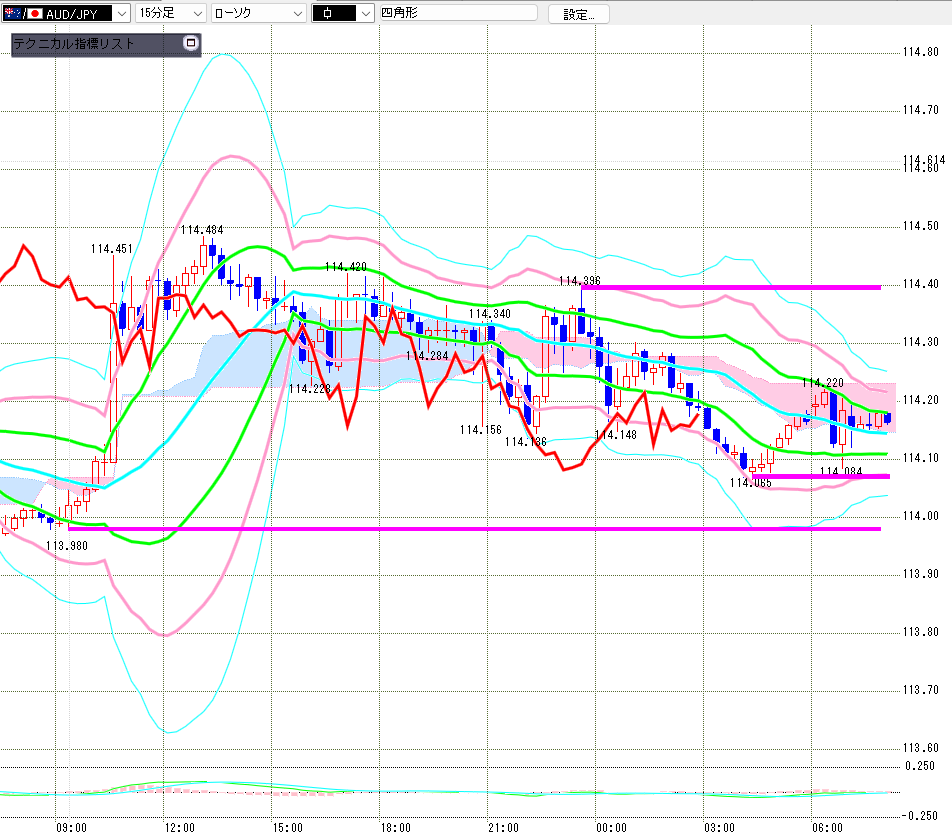
Task: Expand the candle color style dropdown arrow
Action: coord(365,13)
